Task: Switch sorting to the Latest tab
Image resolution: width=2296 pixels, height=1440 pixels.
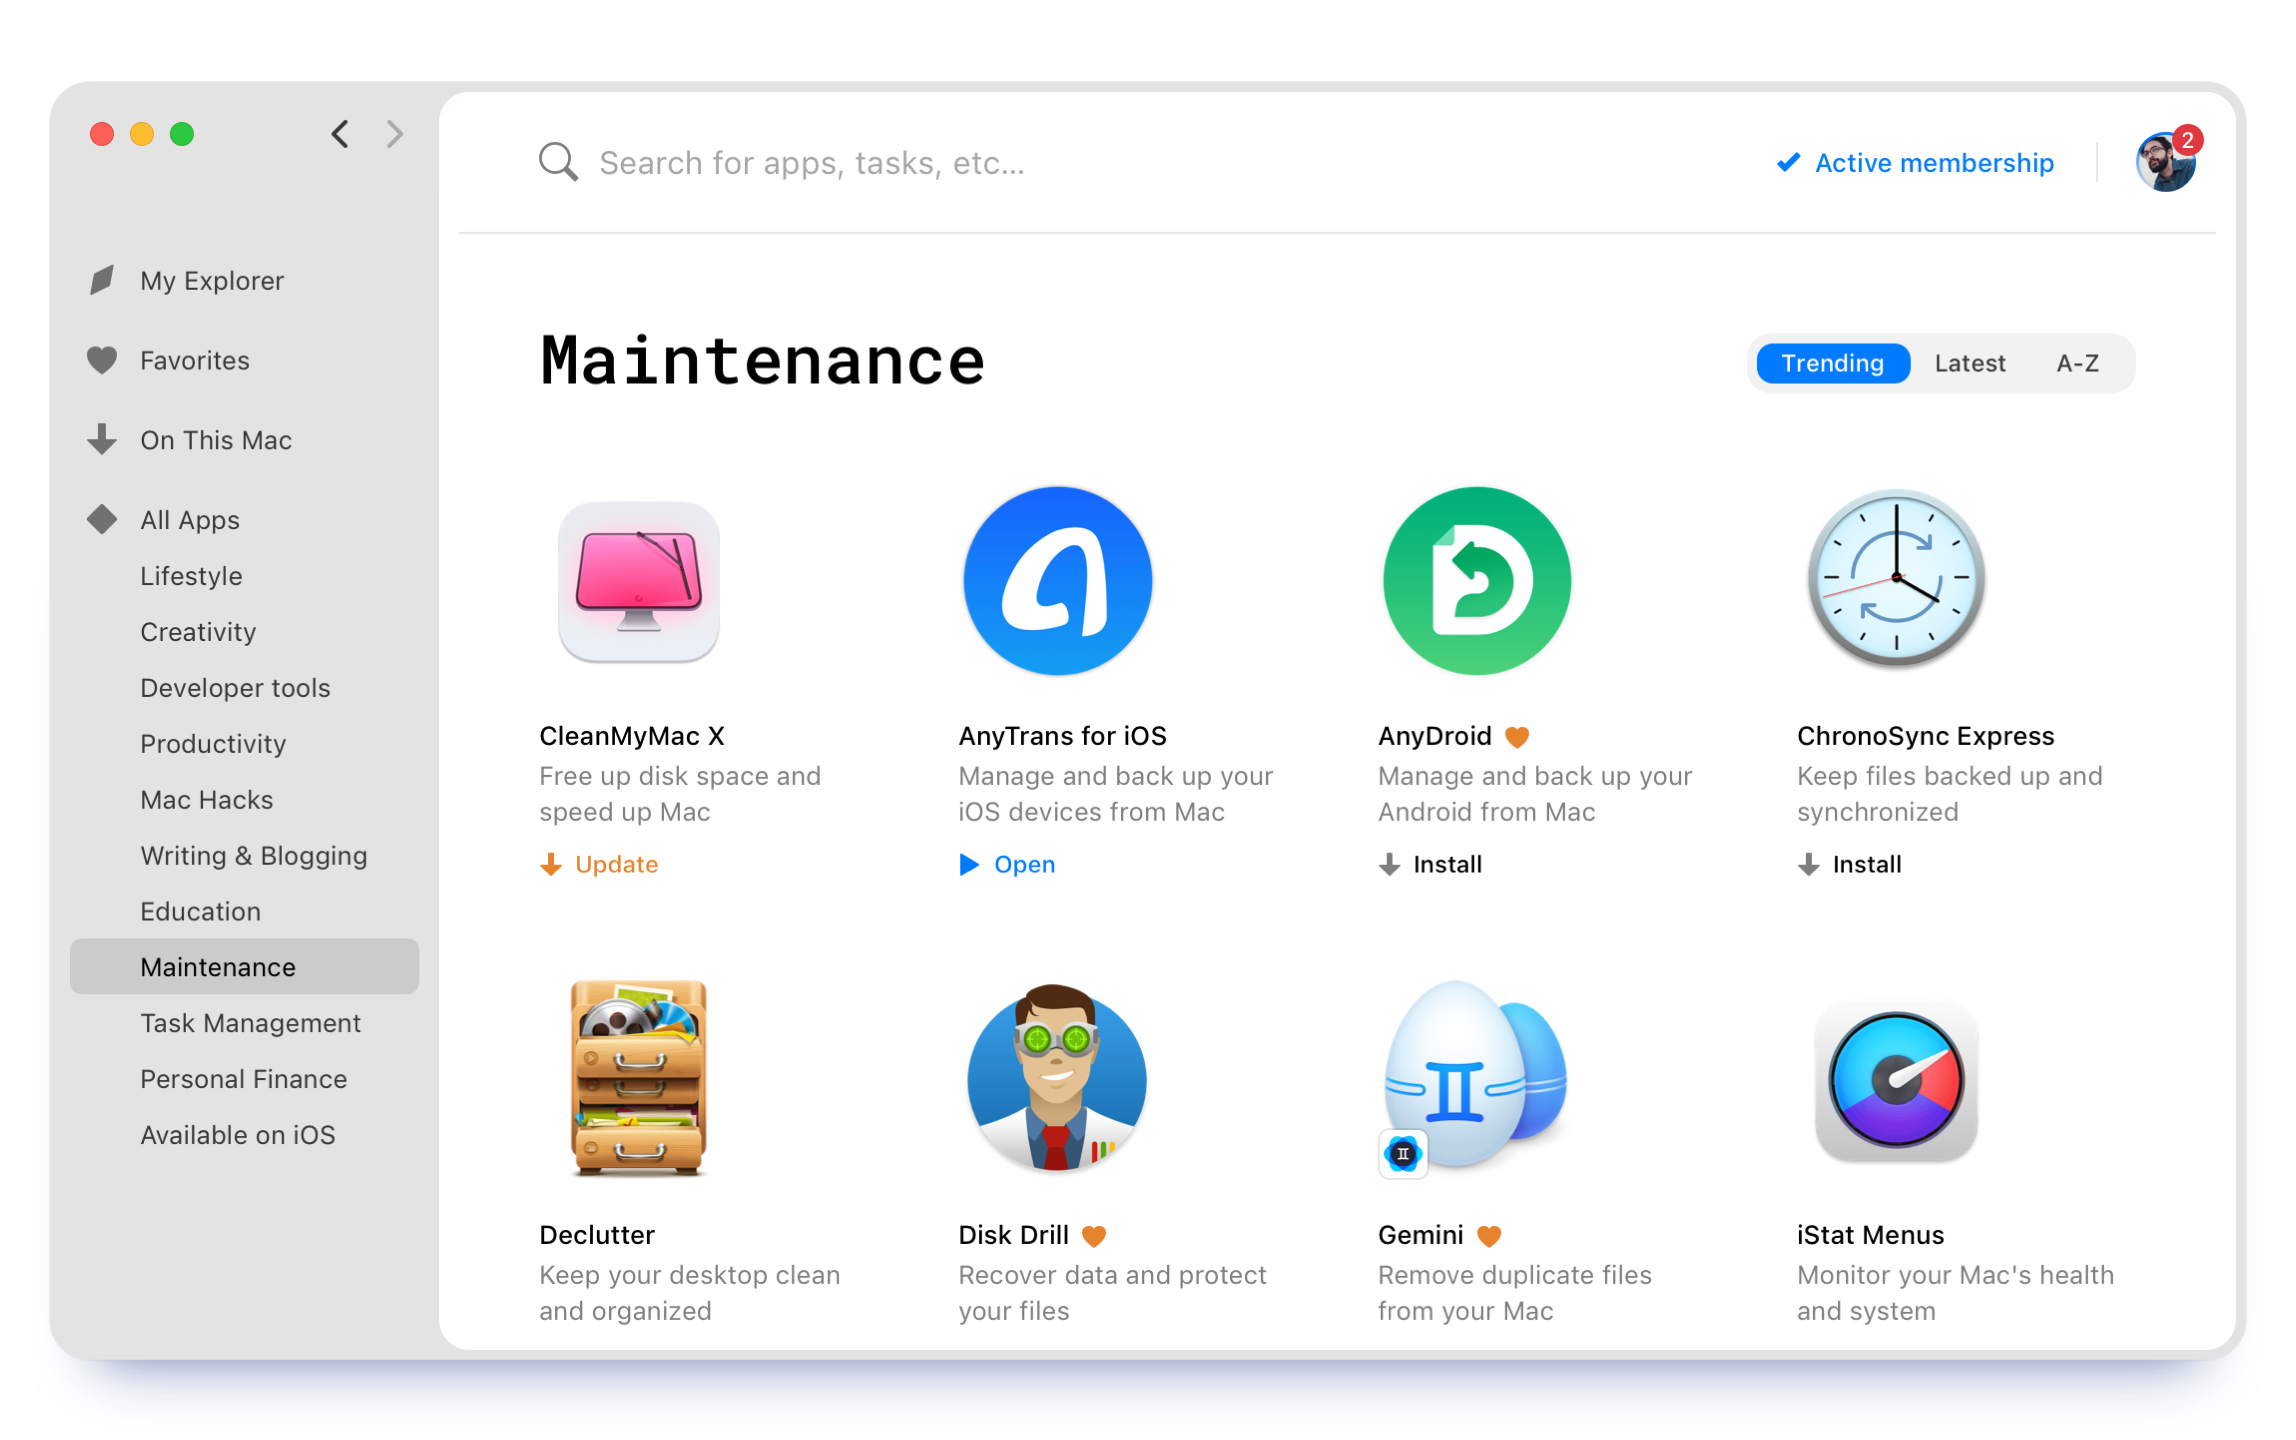Action: click(1969, 363)
